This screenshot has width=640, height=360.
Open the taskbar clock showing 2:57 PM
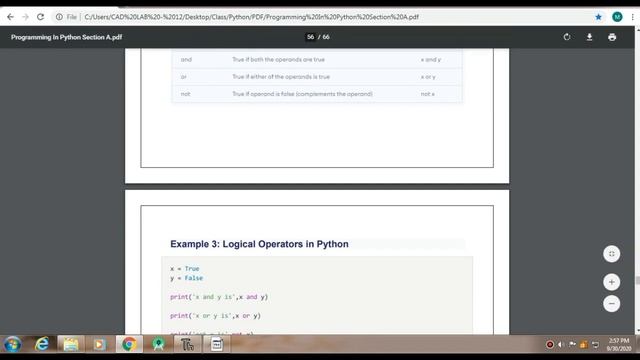(x=619, y=344)
